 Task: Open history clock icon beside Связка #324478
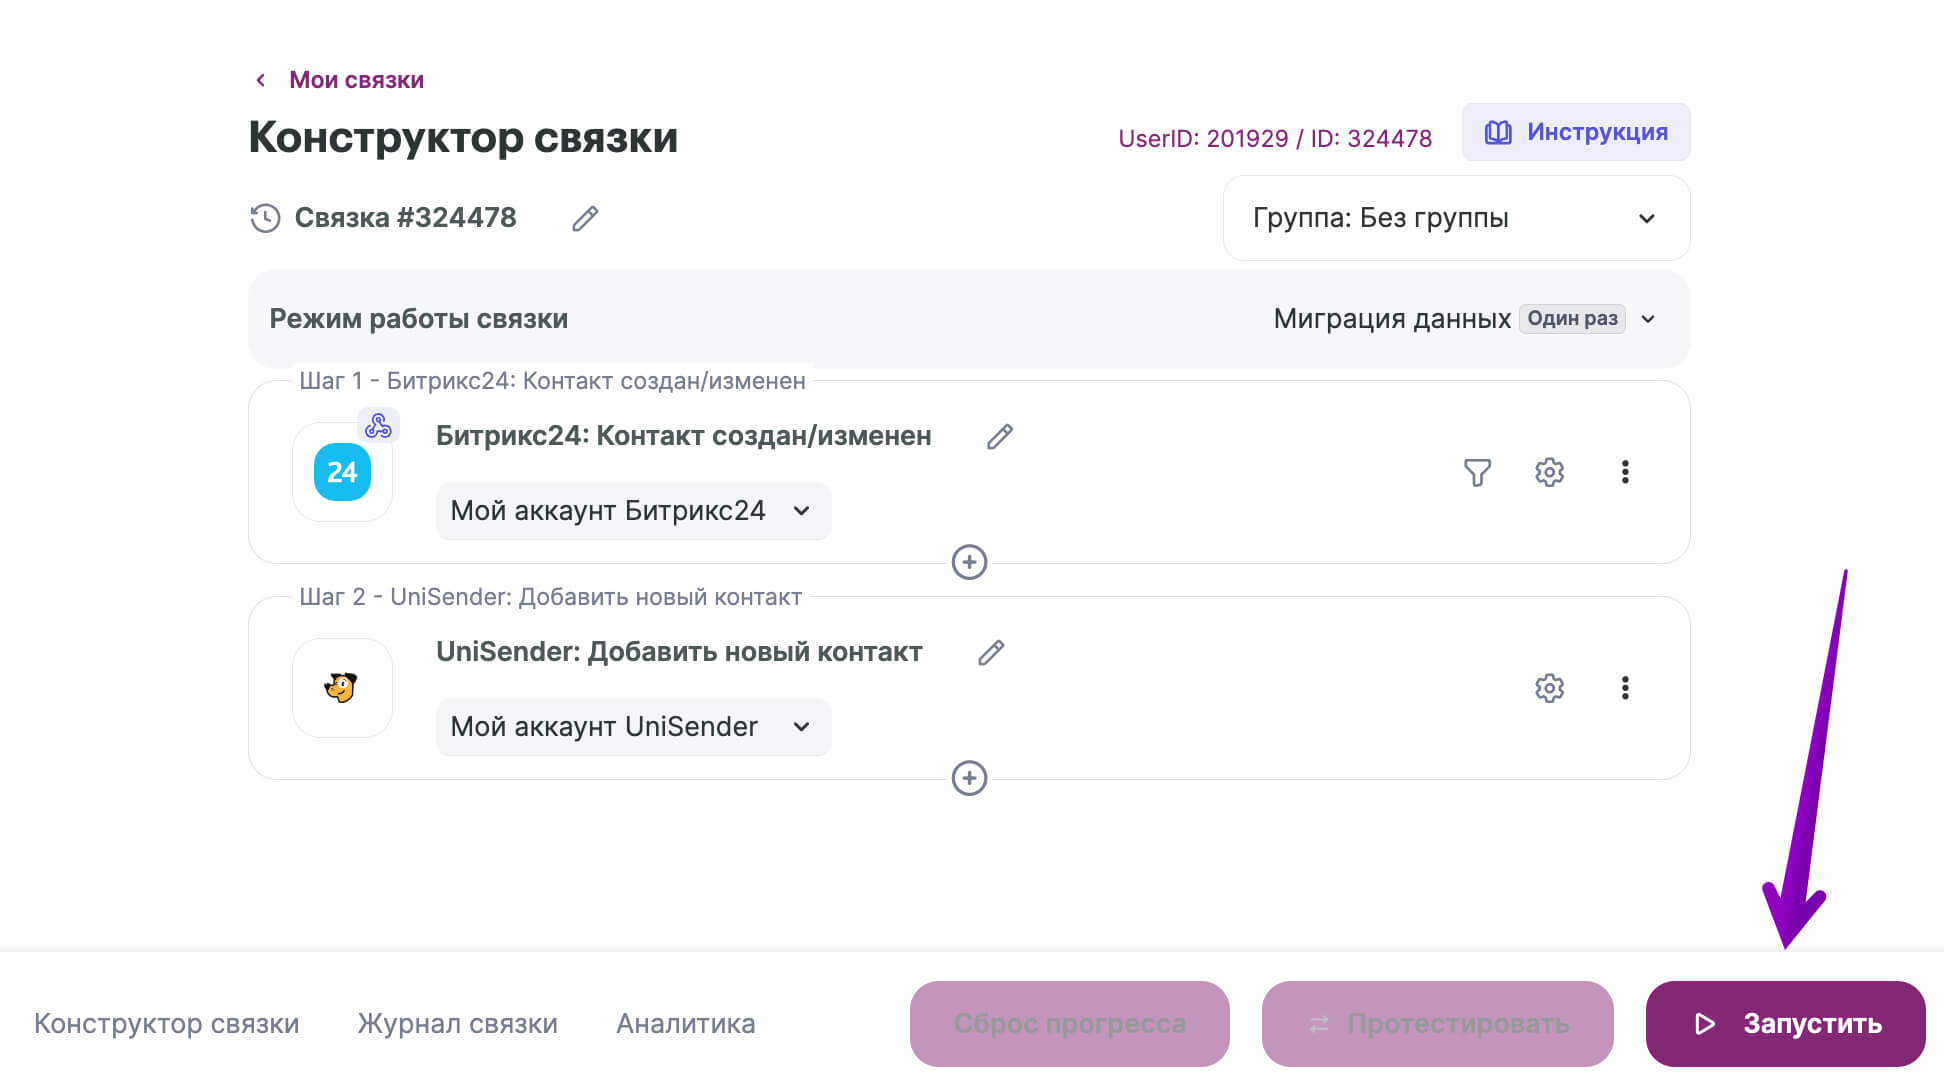(x=265, y=218)
